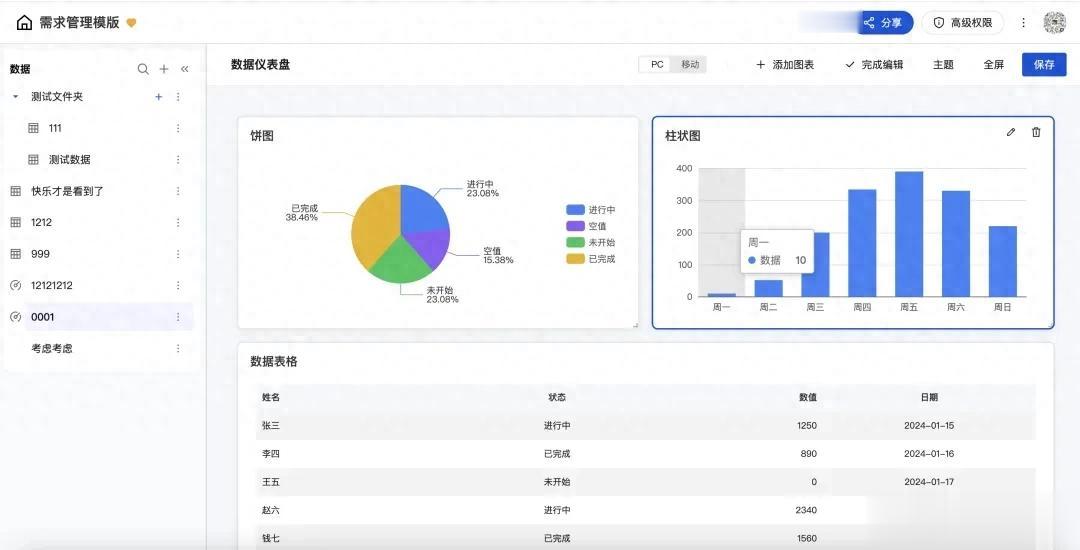
Task: Click the 状态 column header
Action: point(557,397)
